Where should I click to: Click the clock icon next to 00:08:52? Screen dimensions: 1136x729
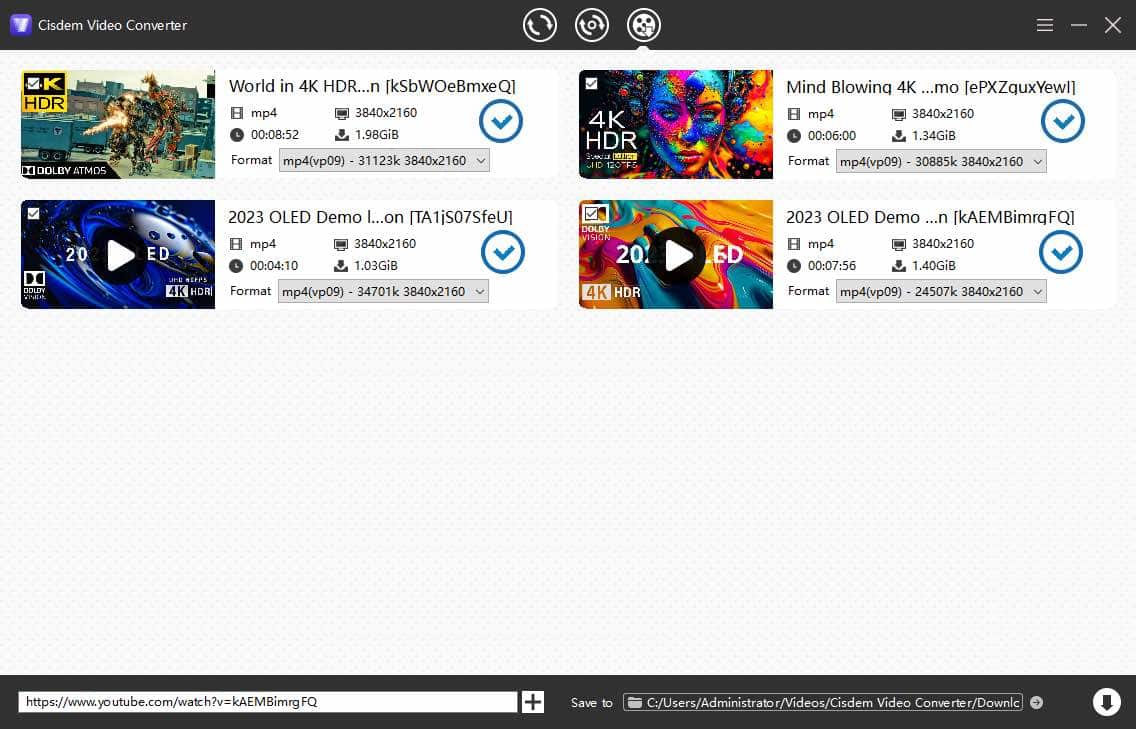[x=237, y=135]
